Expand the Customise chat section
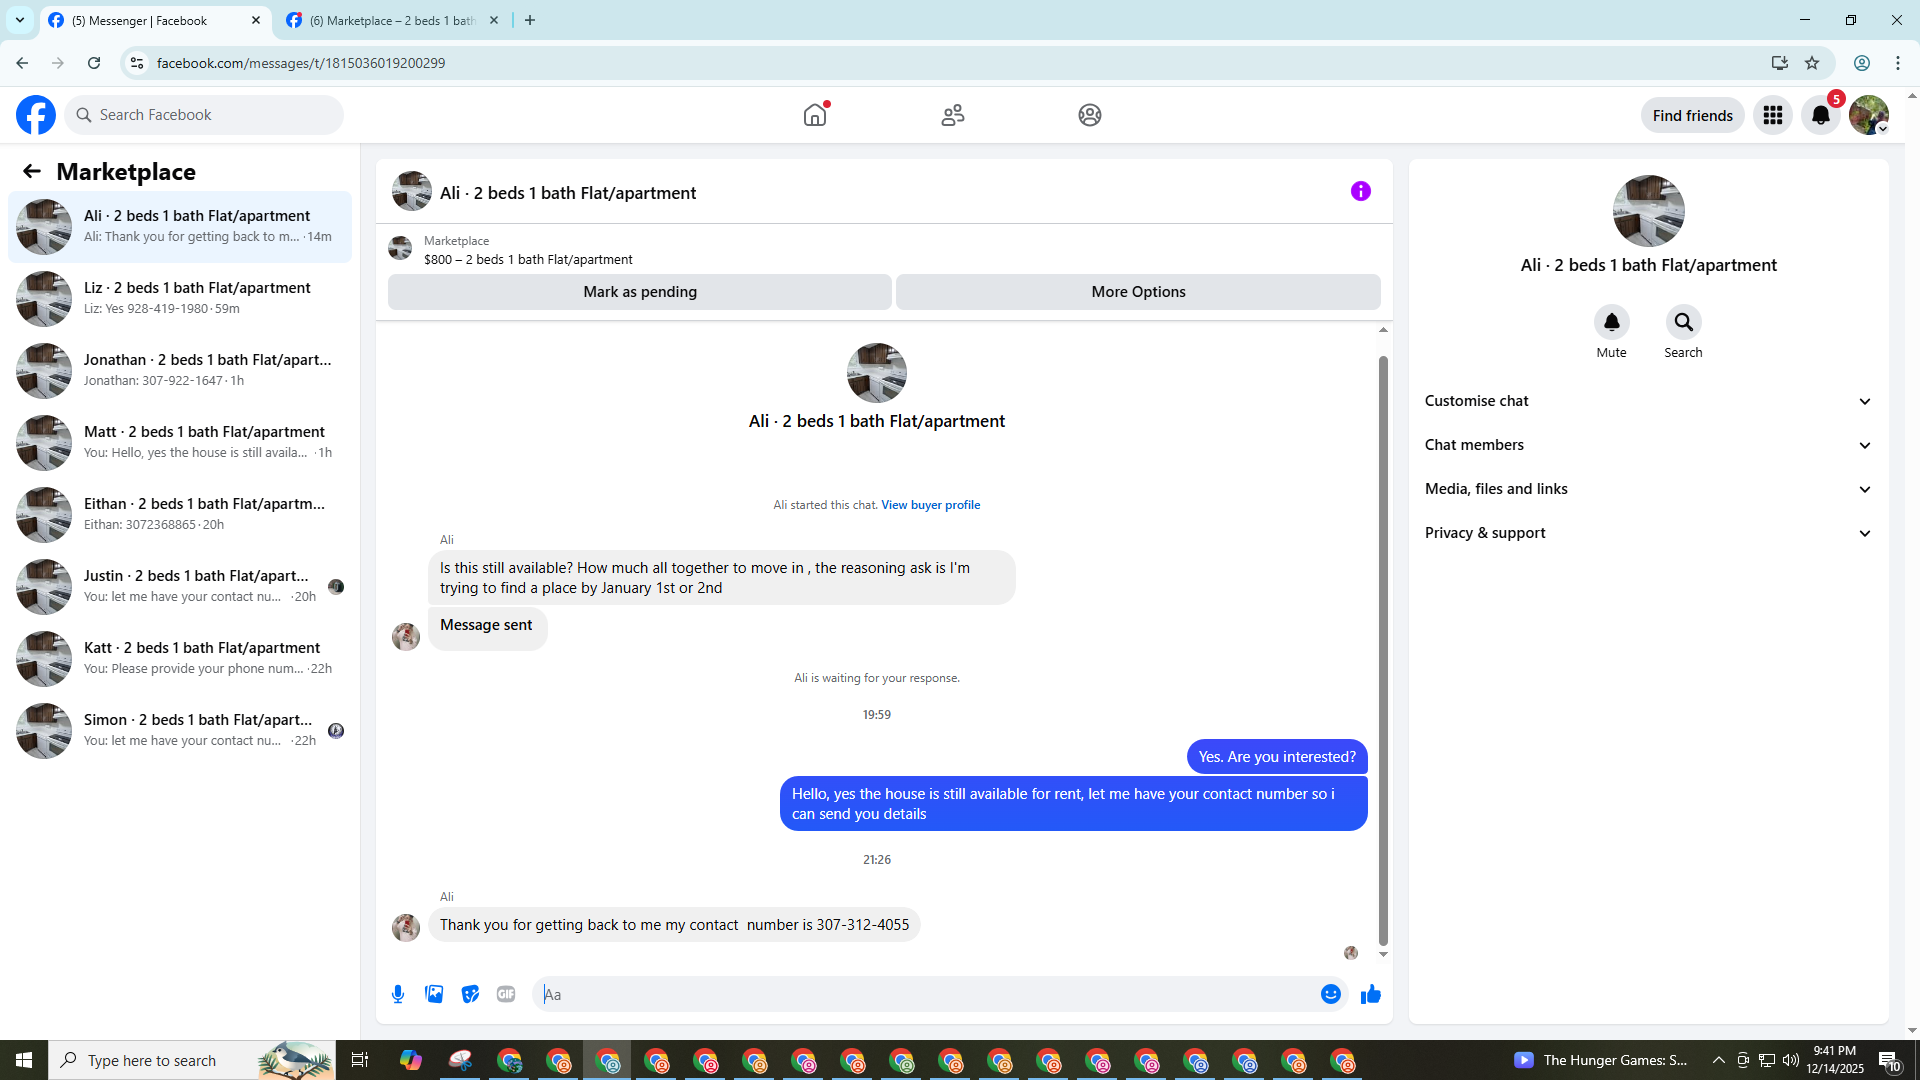The image size is (1920, 1080). click(1648, 401)
